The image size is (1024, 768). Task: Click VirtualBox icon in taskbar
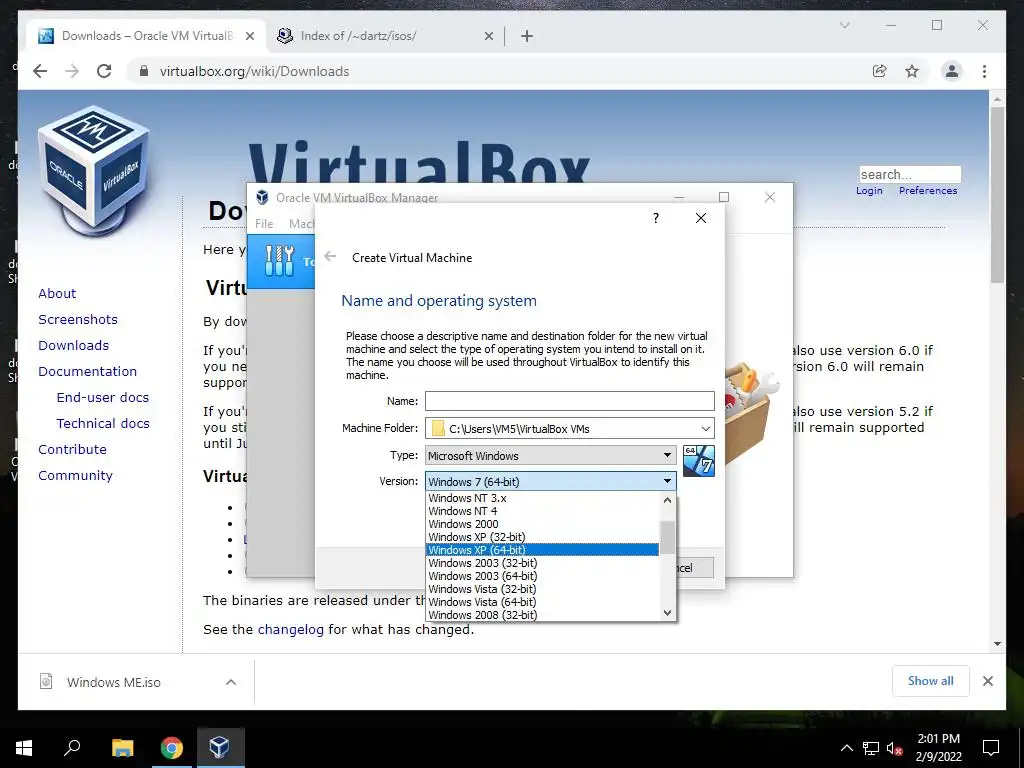click(x=220, y=747)
